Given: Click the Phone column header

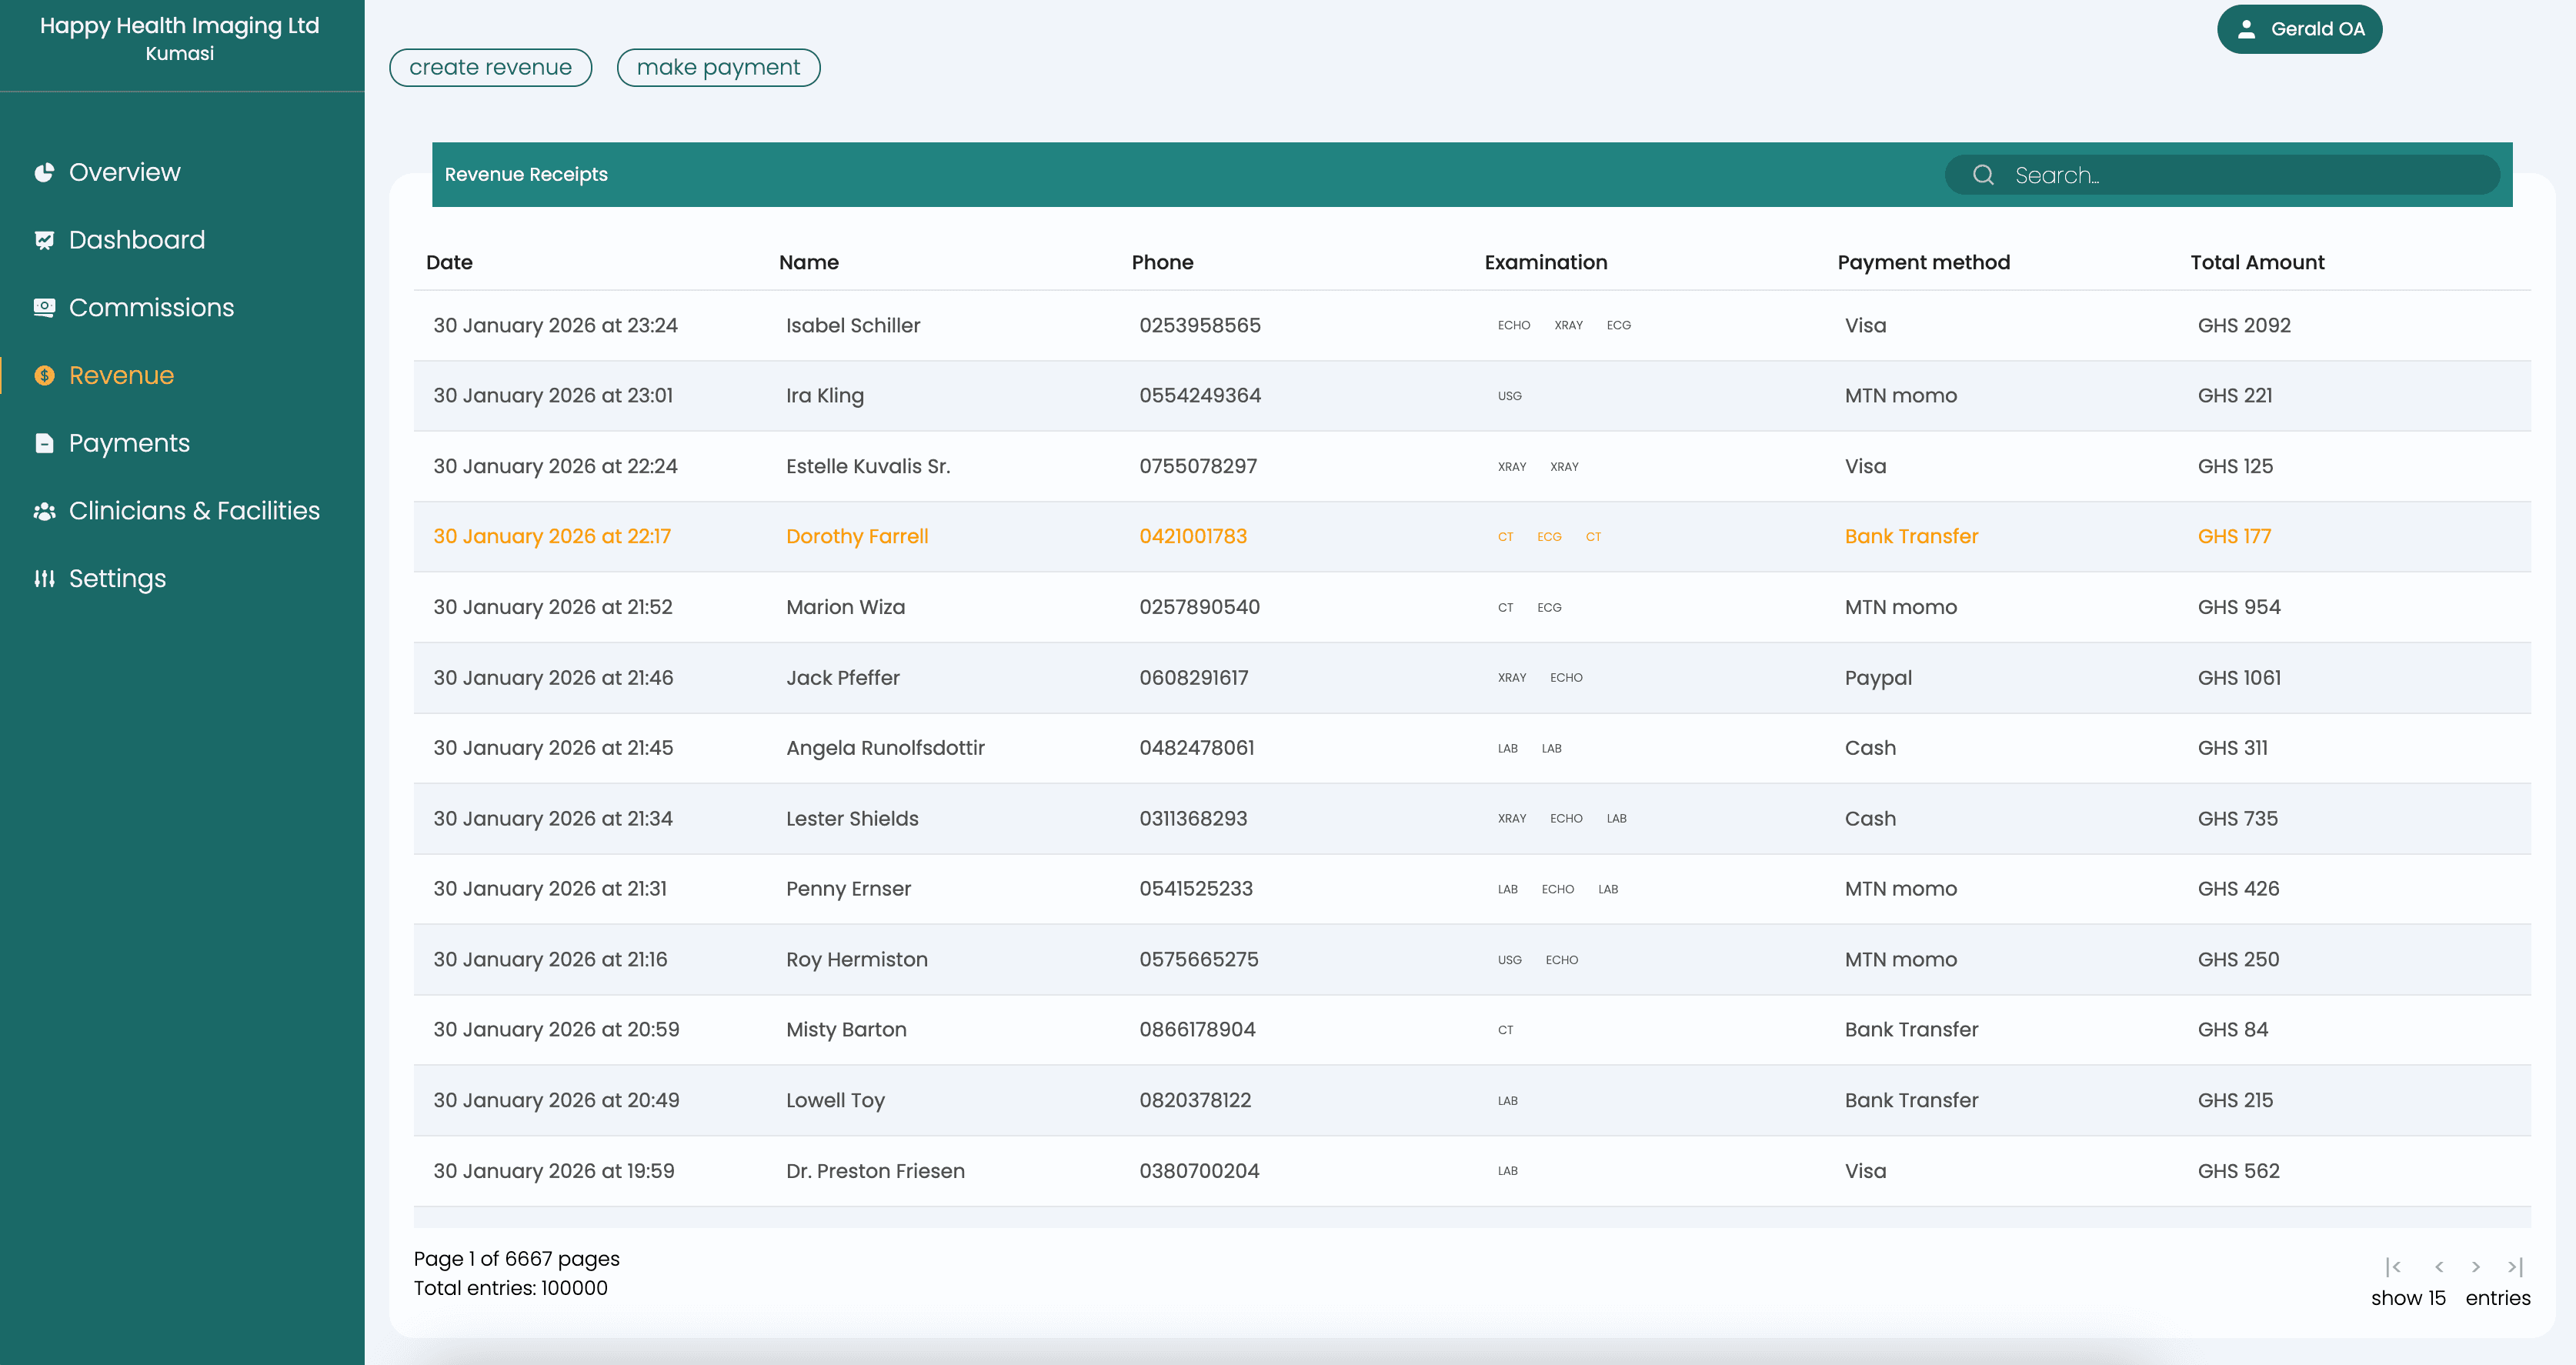Looking at the screenshot, I should pos(1162,263).
